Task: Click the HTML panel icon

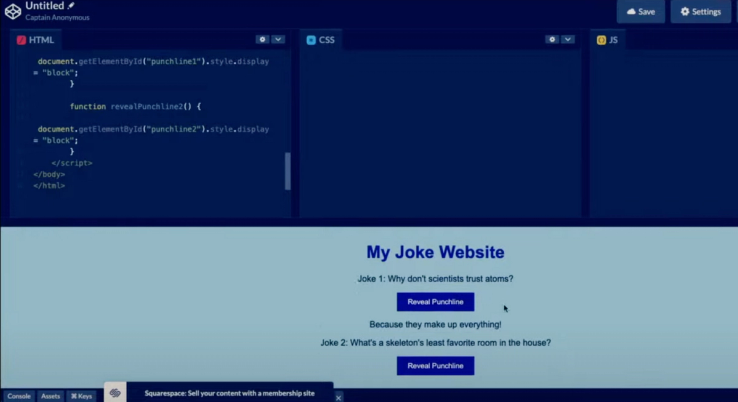Action: click(21, 40)
